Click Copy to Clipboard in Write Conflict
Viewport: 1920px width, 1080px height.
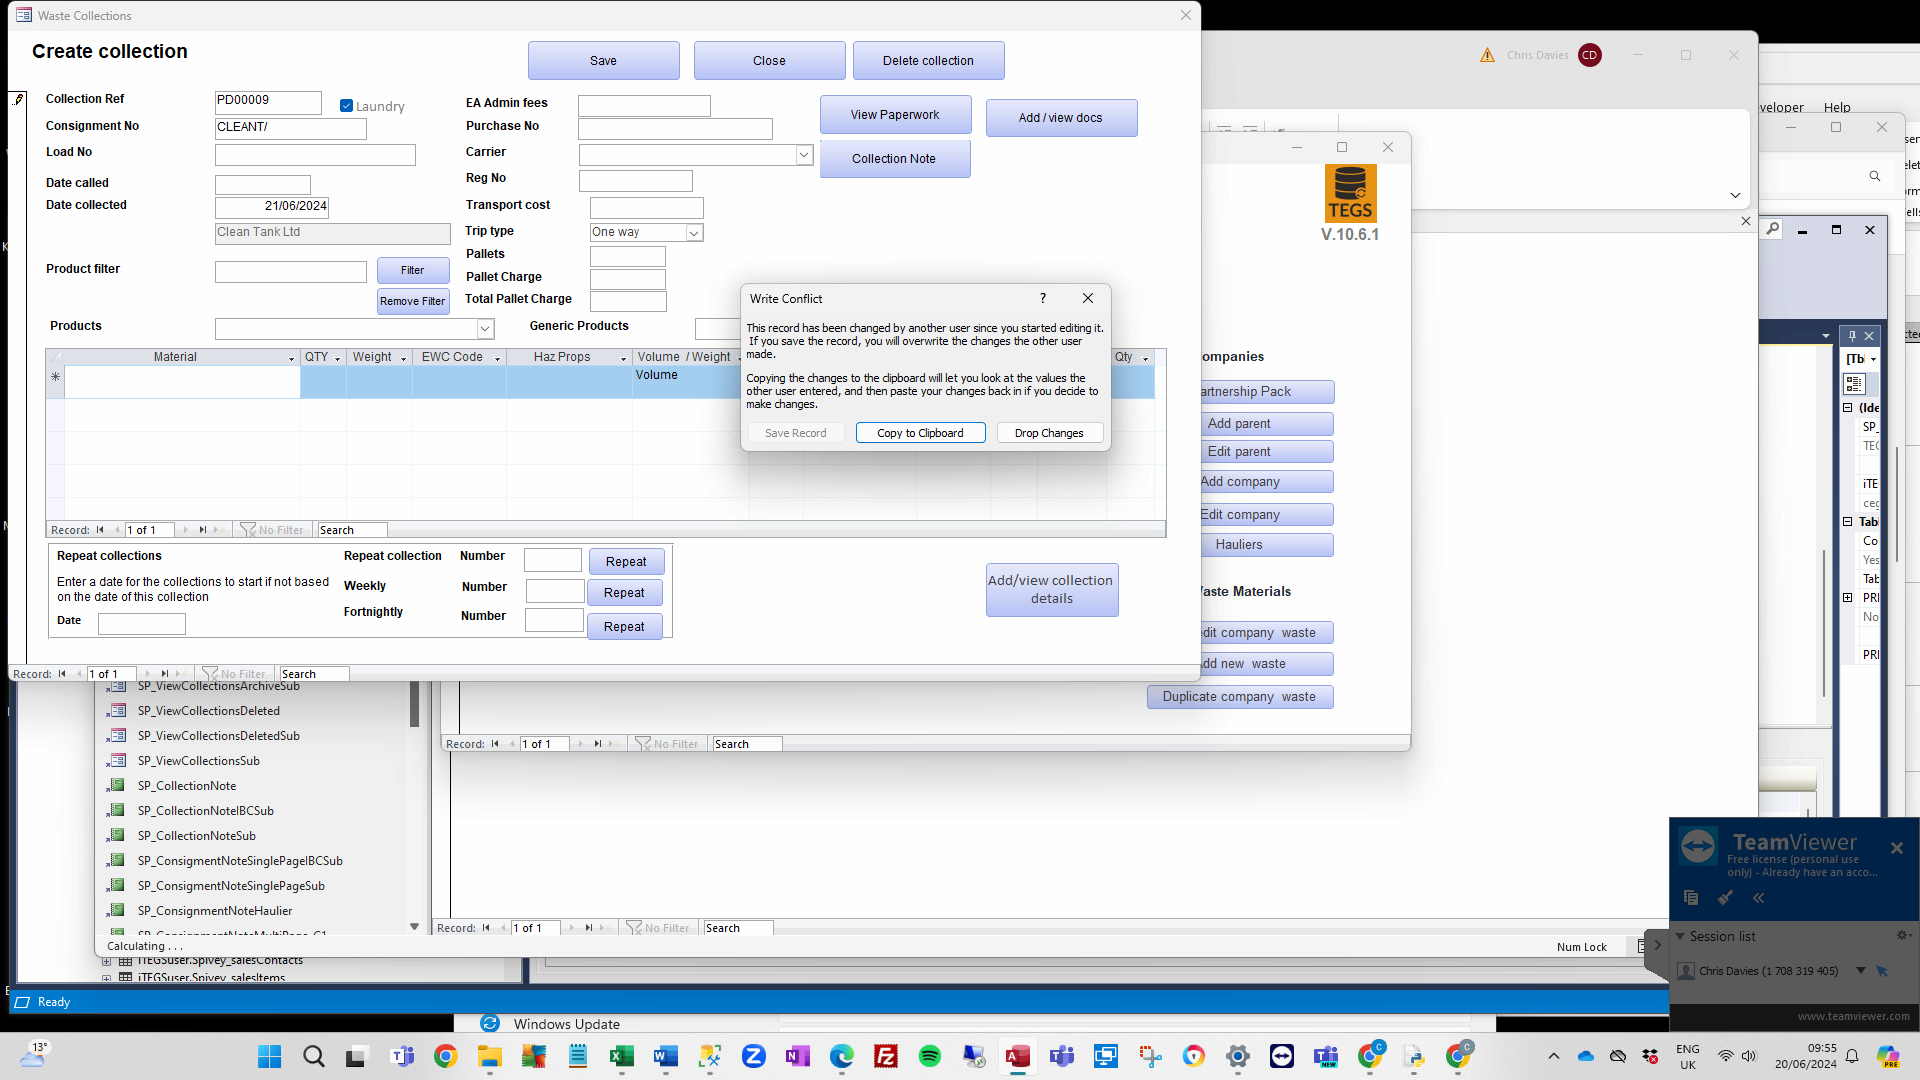(920, 433)
